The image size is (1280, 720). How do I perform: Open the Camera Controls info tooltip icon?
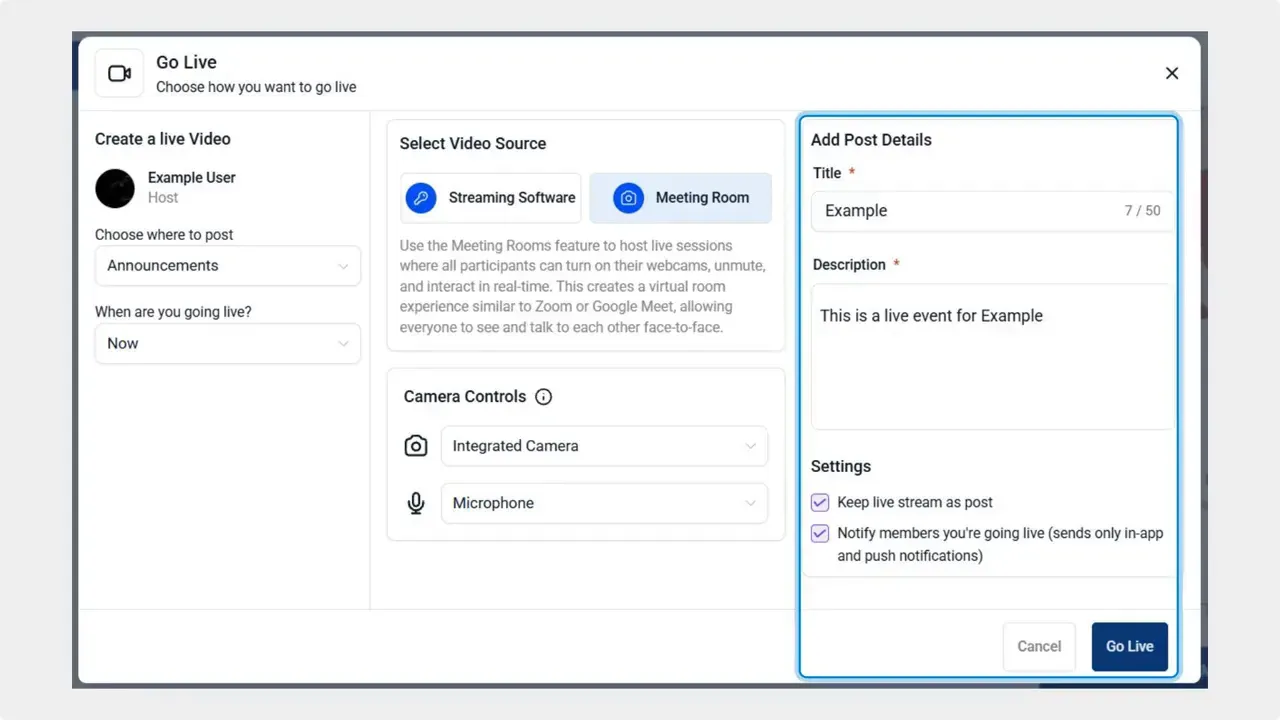coord(543,397)
